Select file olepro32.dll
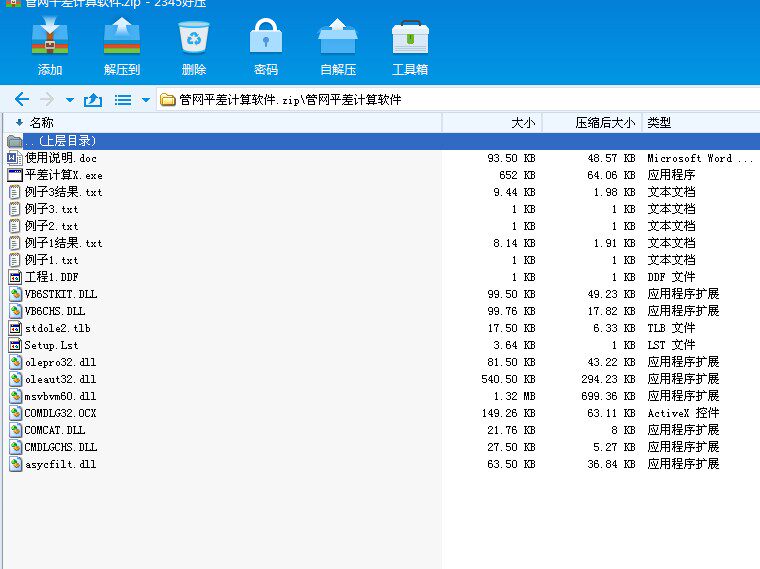 coord(61,362)
